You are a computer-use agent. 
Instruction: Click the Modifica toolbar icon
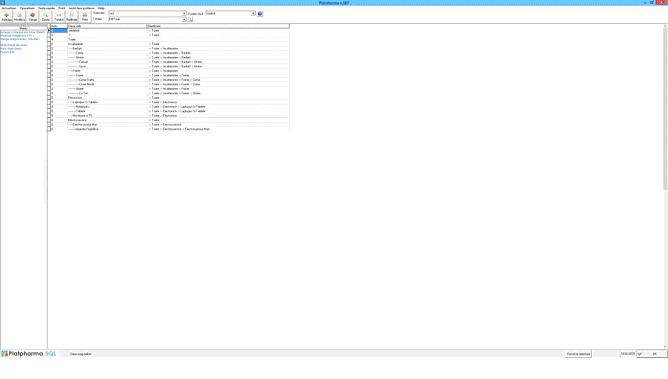[x=19, y=17]
